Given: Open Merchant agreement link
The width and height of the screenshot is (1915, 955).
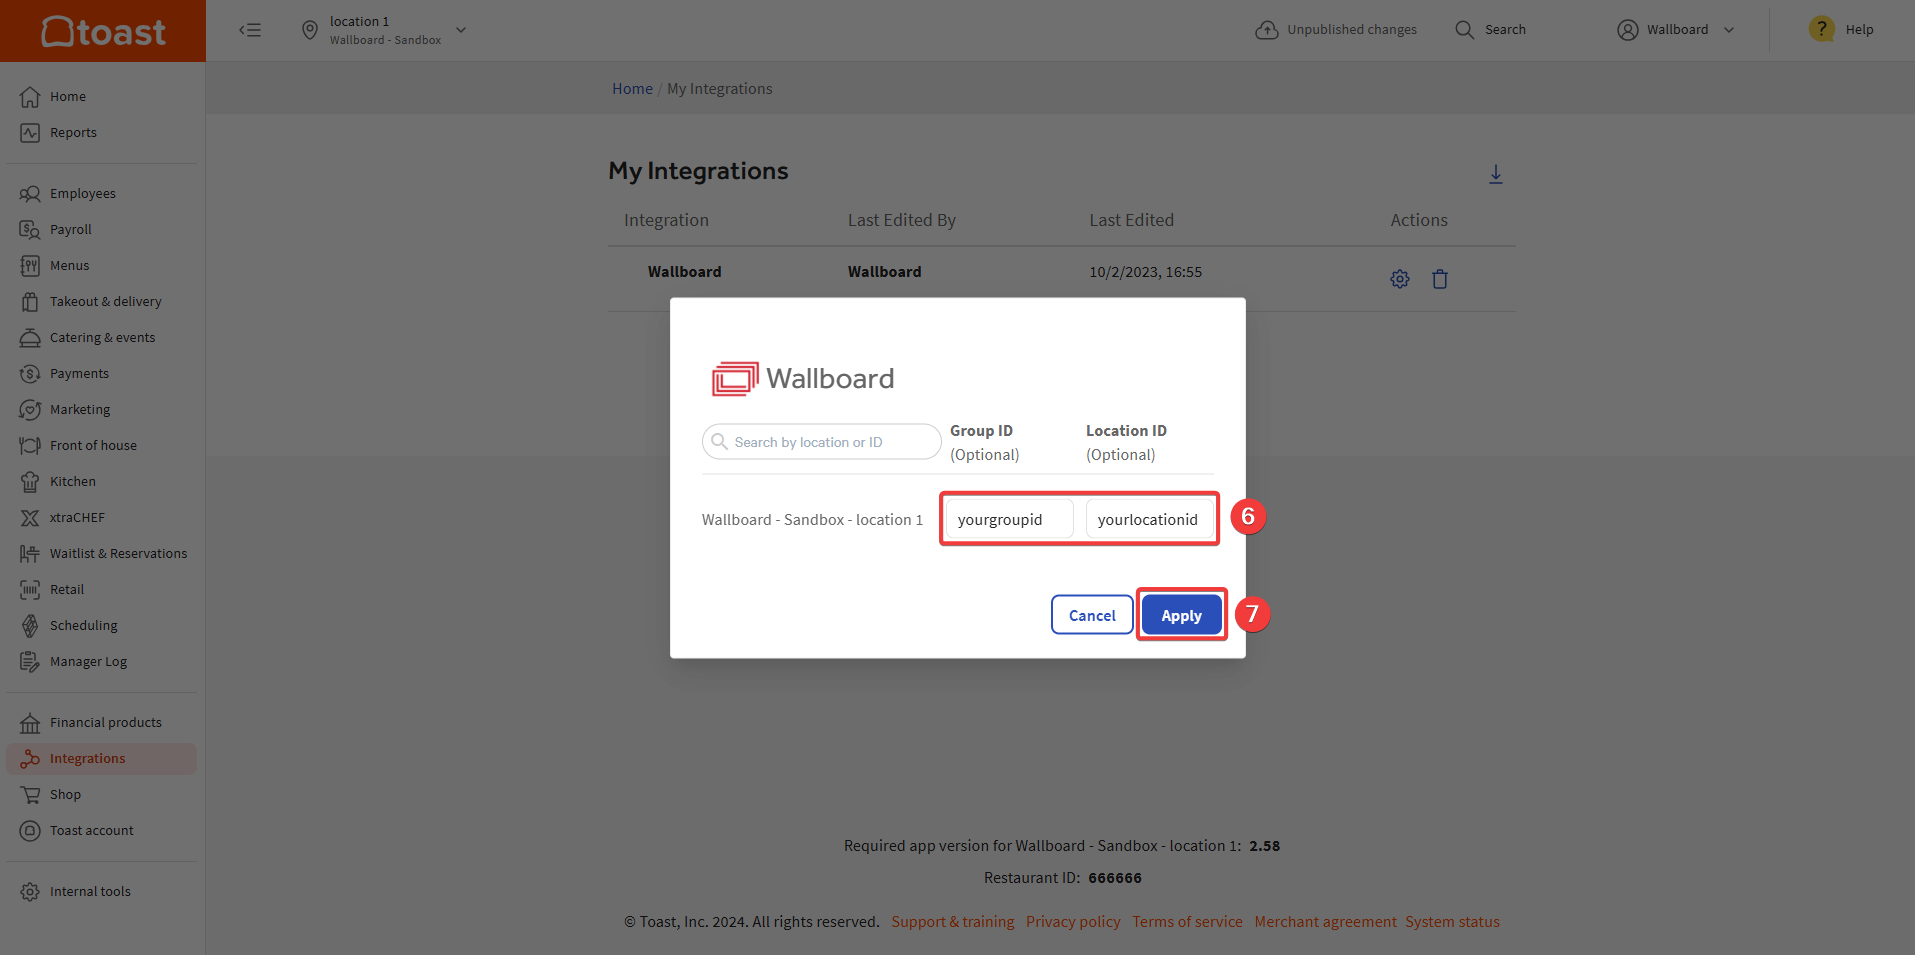Looking at the screenshot, I should (1326, 922).
